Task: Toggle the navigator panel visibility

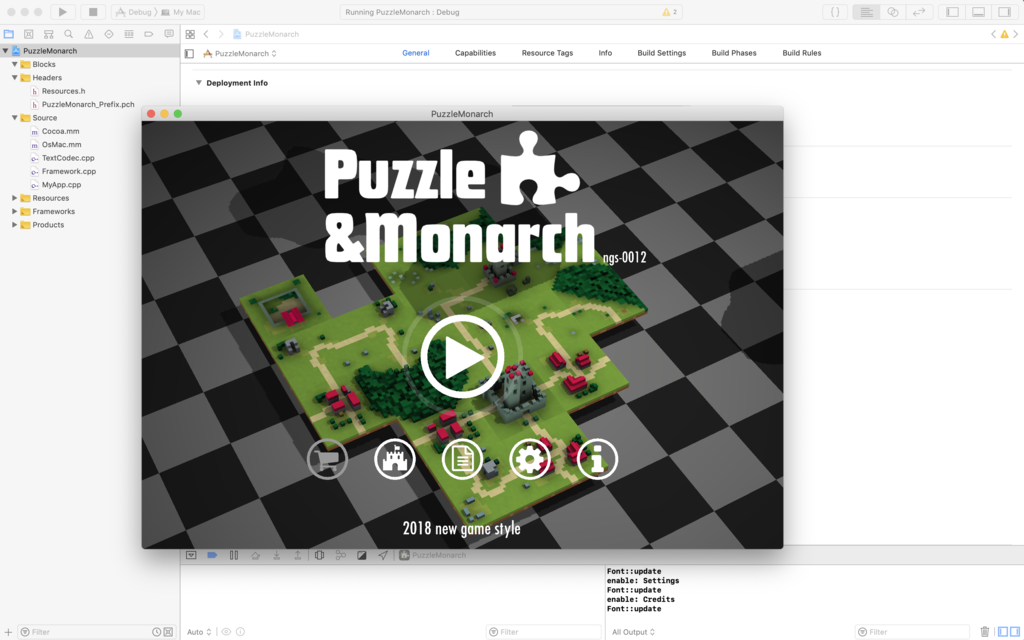Action: pyautogui.click(x=952, y=12)
